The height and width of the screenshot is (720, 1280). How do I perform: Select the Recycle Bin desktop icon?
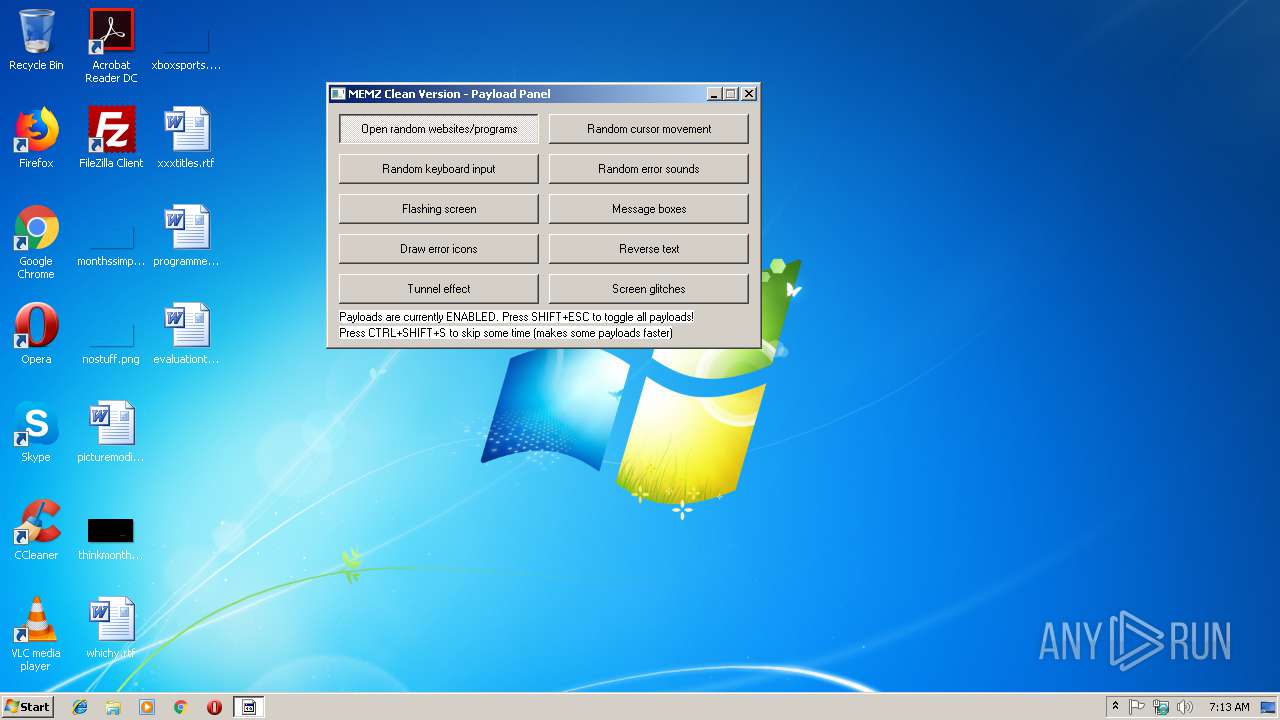(x=36, y=40)
